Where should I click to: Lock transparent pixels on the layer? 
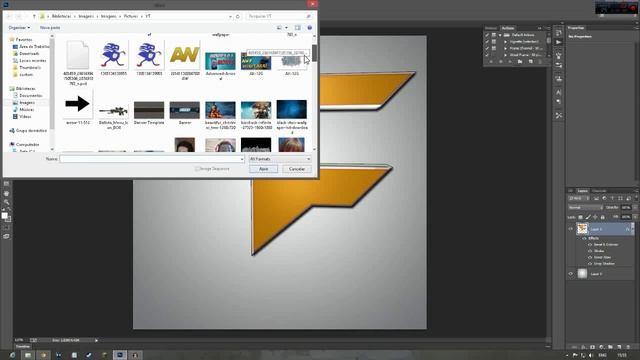point(580,217)
